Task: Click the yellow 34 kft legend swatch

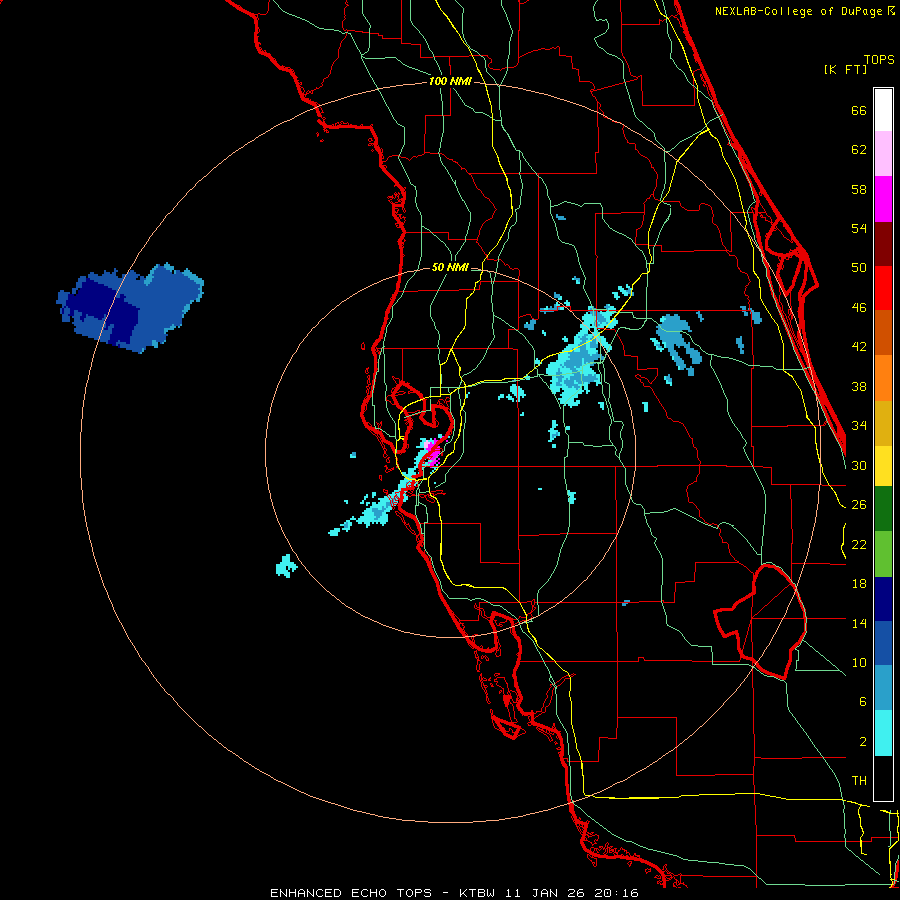Action: [883, 466]
